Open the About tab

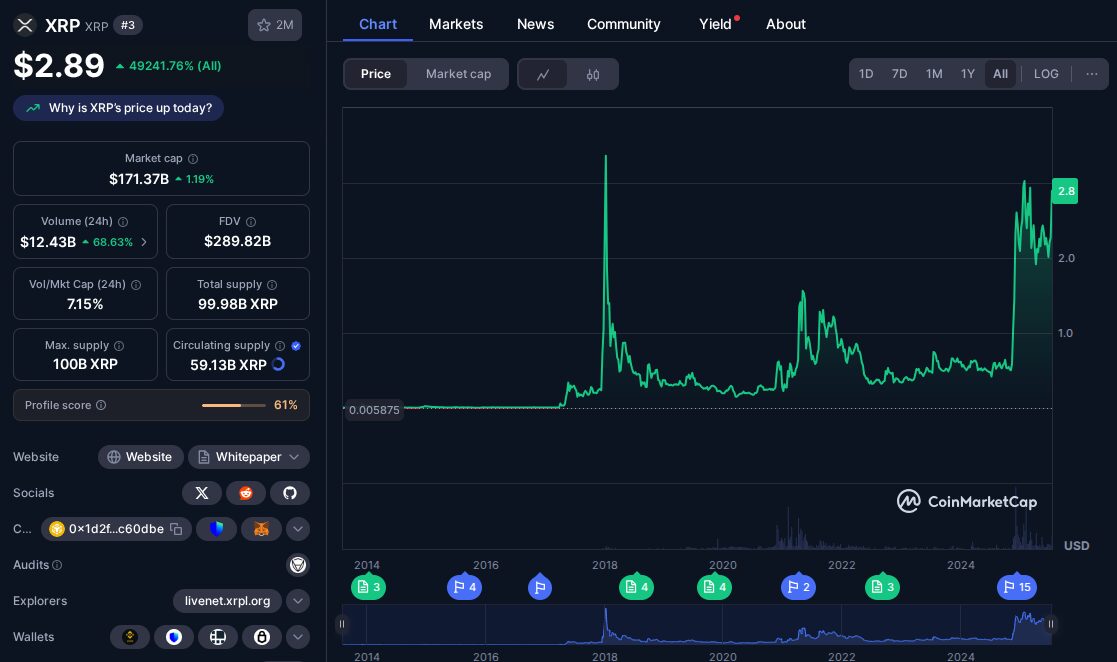786,24
